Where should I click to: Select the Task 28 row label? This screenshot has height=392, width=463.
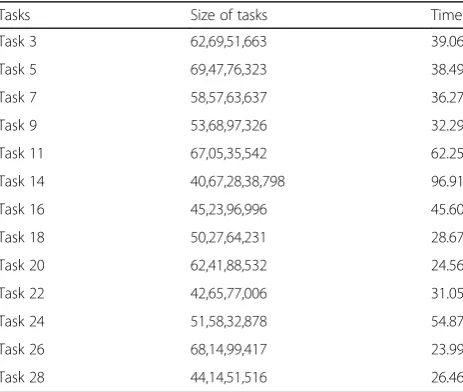[22, 378]
